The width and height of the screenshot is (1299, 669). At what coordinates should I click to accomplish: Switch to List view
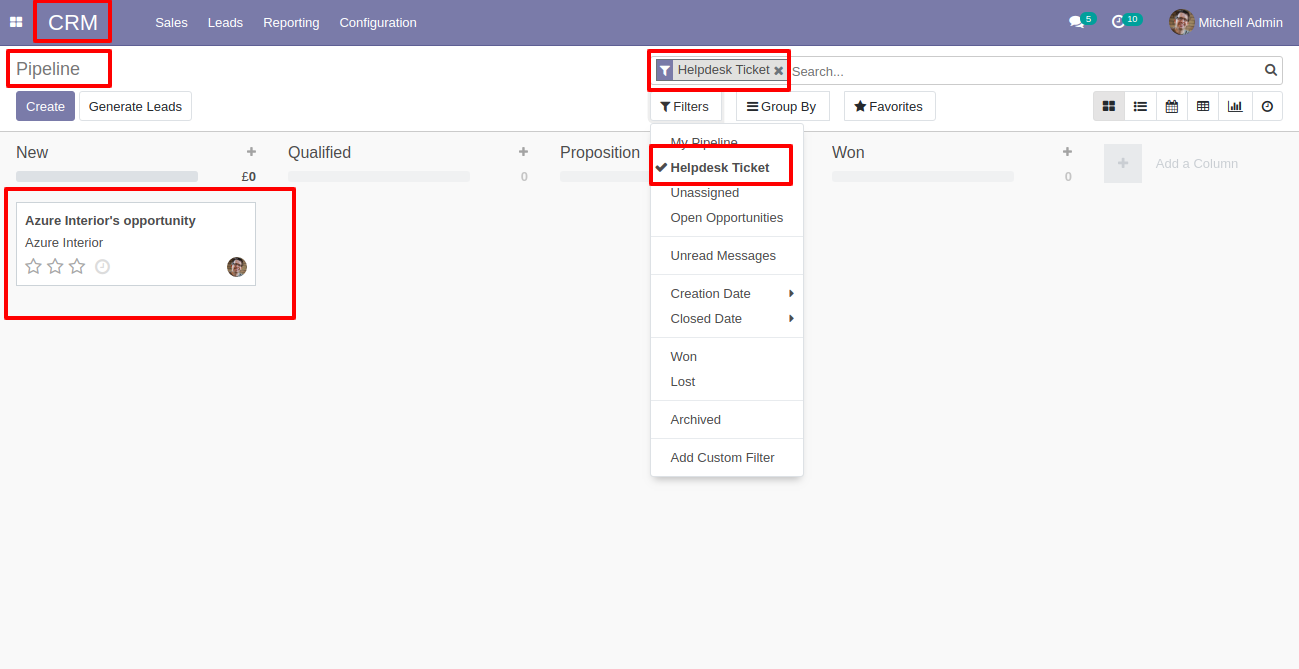tap(1140, 106)
